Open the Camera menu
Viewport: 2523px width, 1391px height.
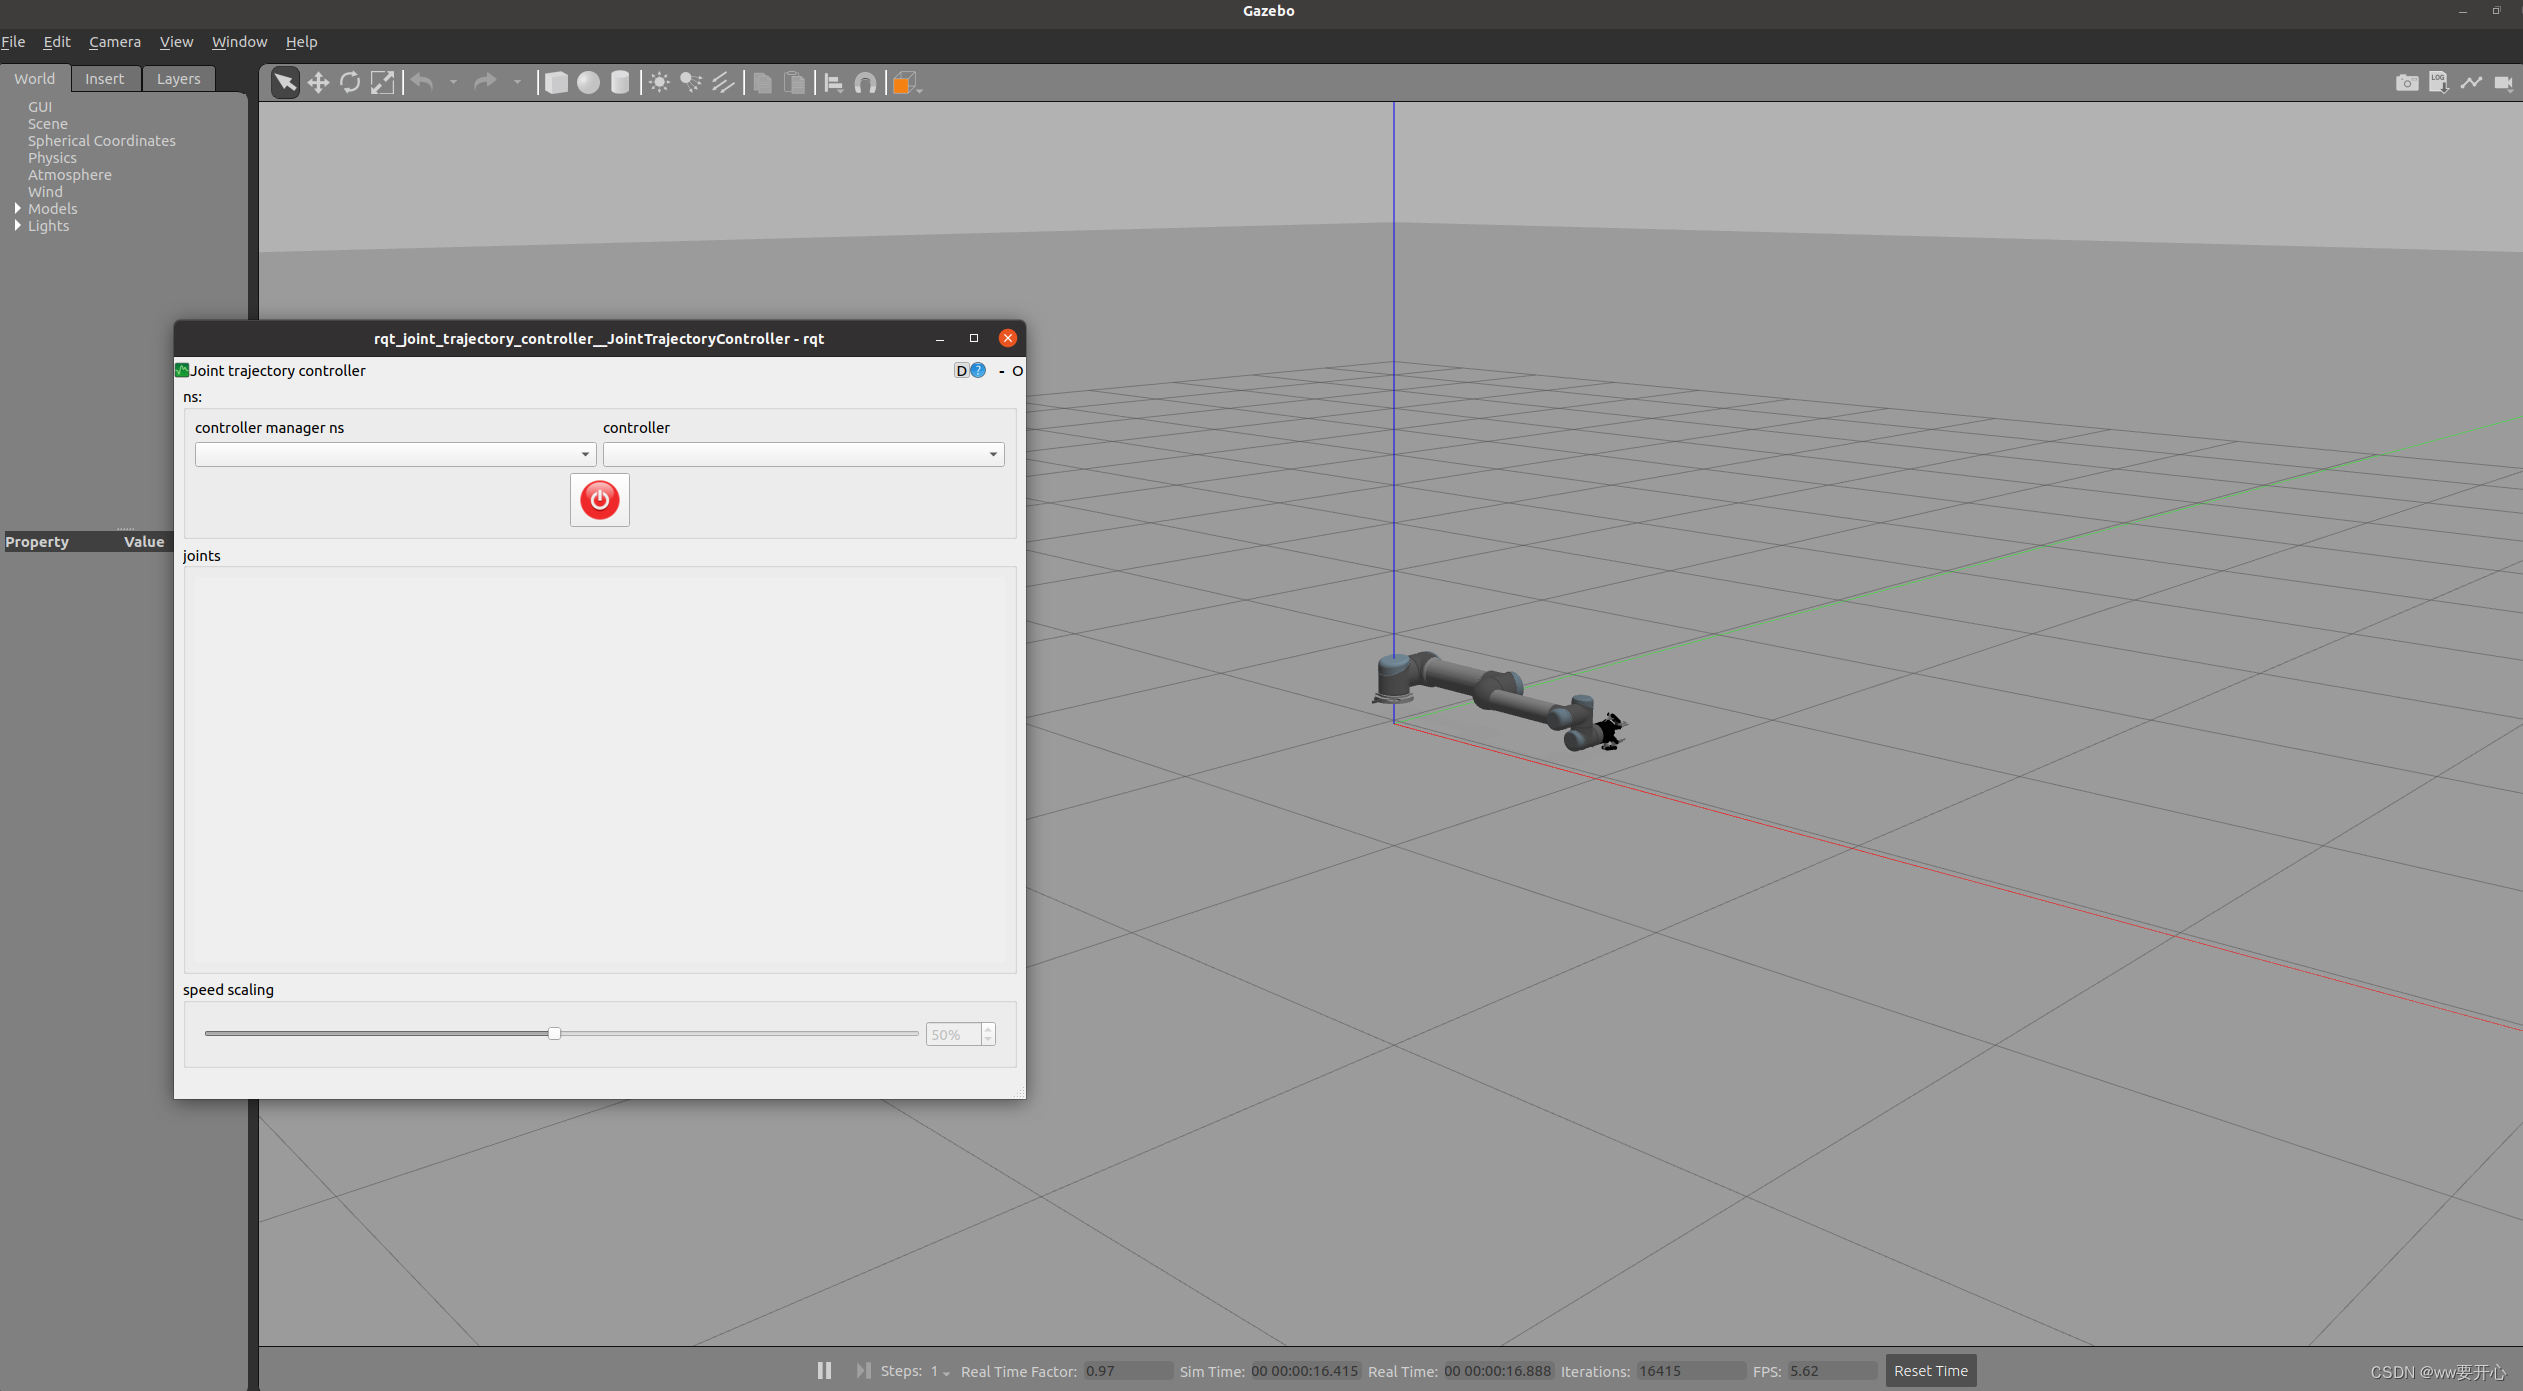[114, 42]
